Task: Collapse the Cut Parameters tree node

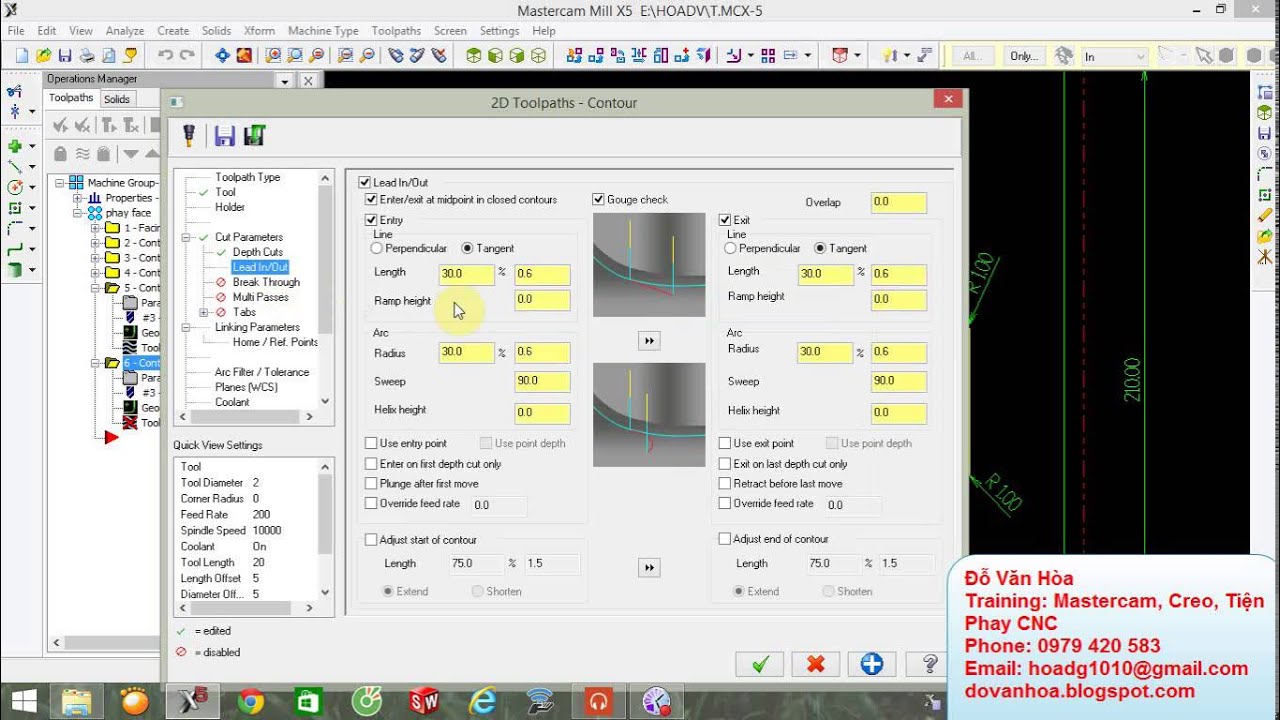Action: pos(187,237)
